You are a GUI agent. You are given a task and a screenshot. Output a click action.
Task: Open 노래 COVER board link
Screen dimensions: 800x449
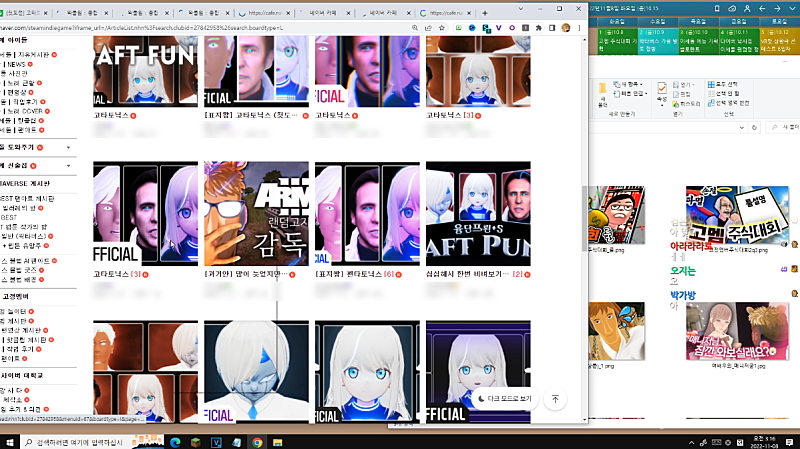click(24, 111)
